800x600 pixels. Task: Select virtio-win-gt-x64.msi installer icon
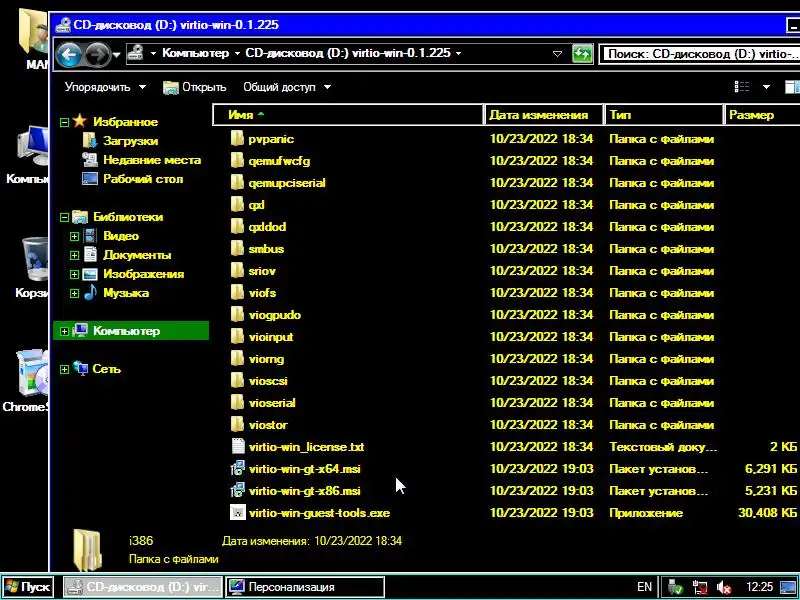[238, 468]
